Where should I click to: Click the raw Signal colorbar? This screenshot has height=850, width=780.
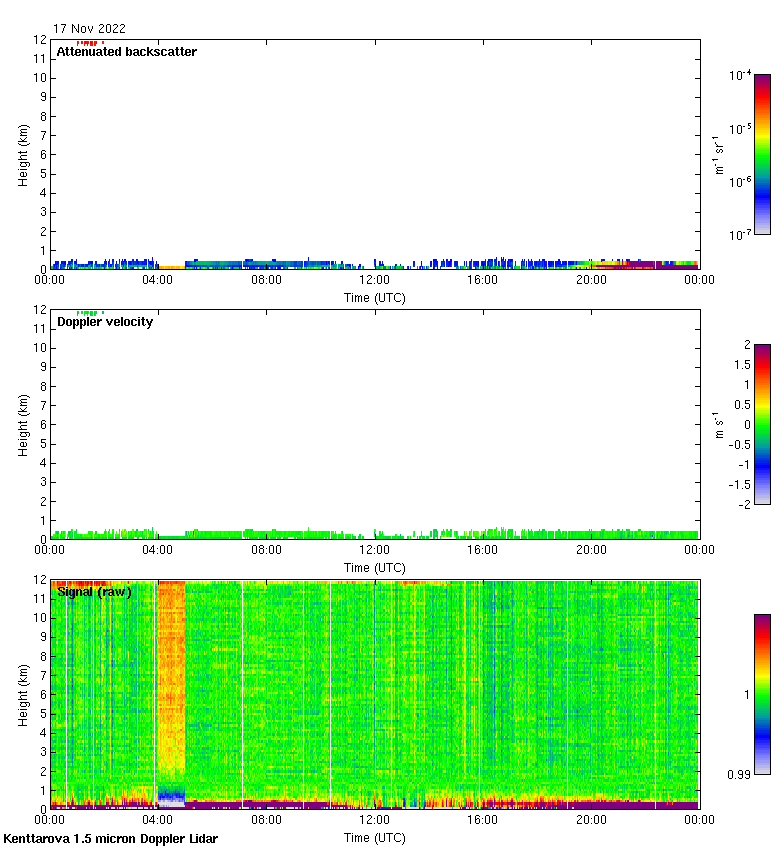click(x=762, y=694)
